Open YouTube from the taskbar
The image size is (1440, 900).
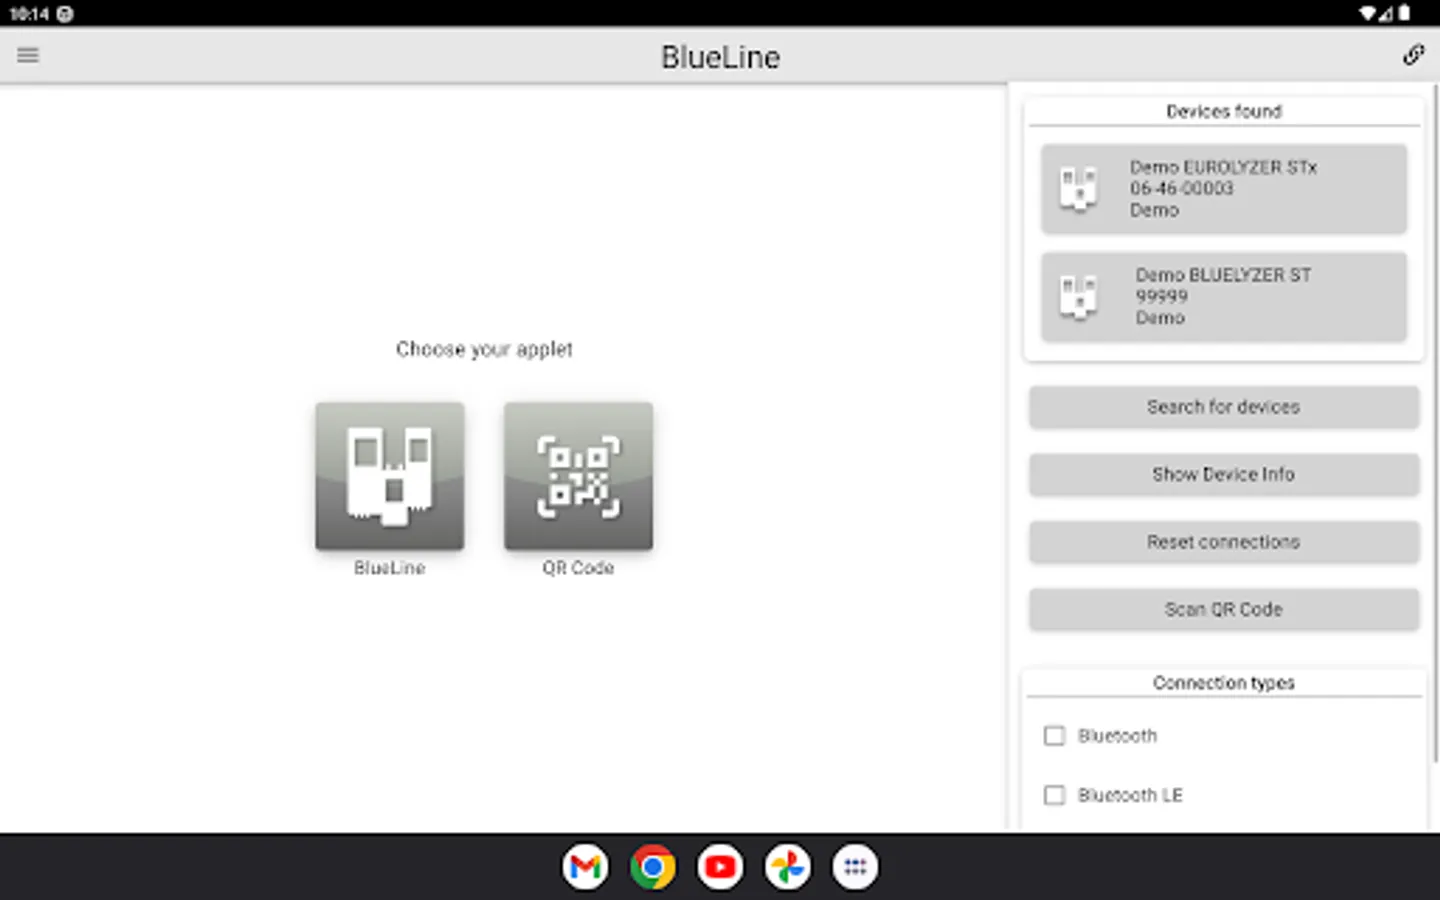click(x=720, y=867)
